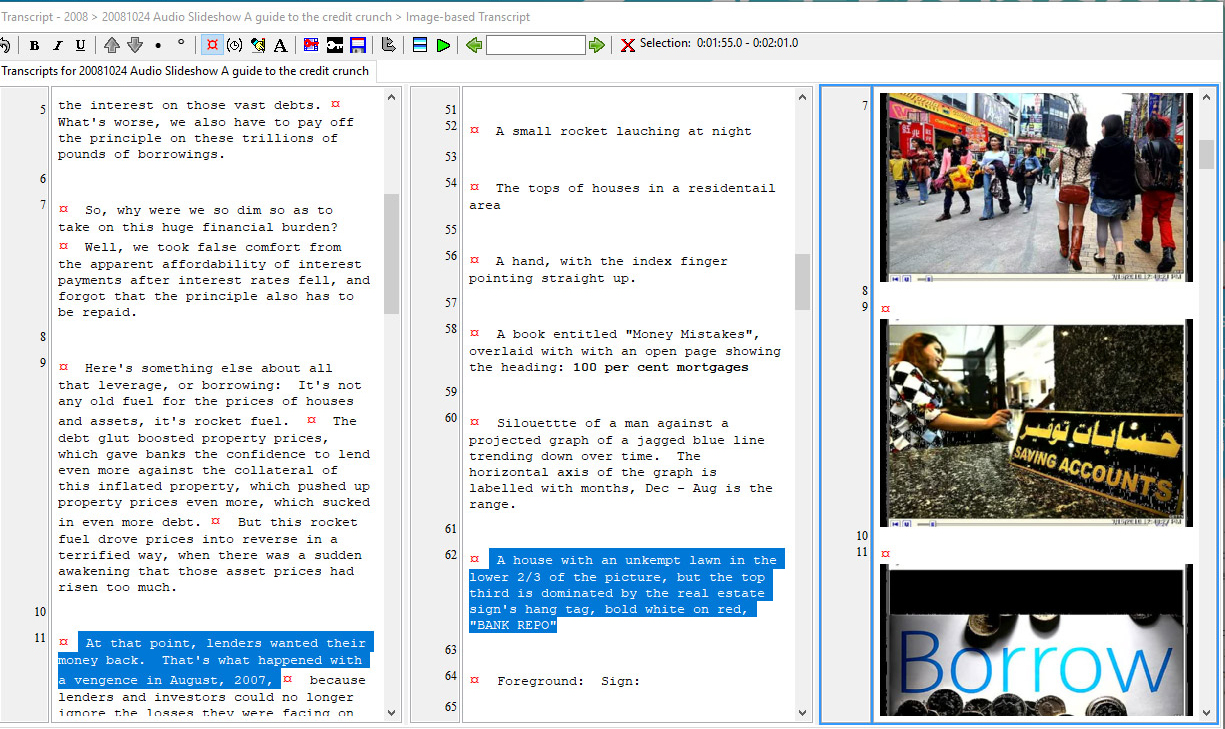
Task: Click the key icon in the toolbar
Action: 335,45
